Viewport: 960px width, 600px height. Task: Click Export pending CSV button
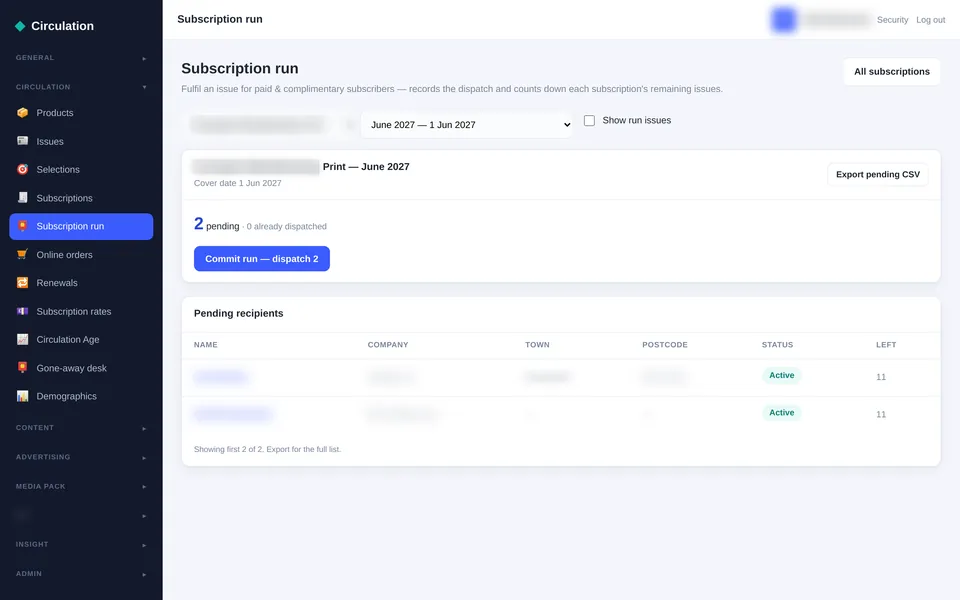pyautogui.click(x=877, y=174)
